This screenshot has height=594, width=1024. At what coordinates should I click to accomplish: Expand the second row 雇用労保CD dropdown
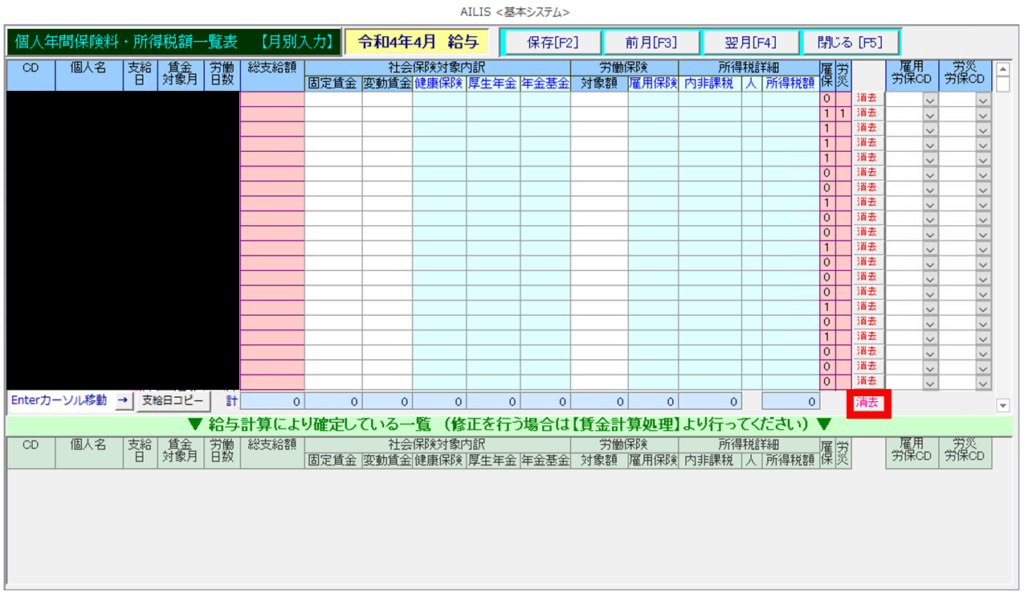tap(930, 115)
